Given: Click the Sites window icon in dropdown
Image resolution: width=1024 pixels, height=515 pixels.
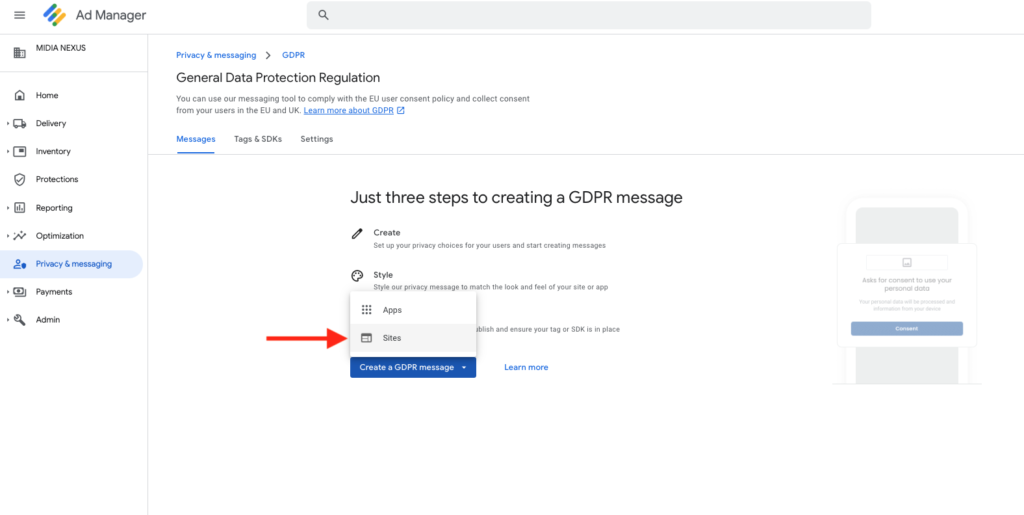Looking at the screenshot, I should [366, 338].
